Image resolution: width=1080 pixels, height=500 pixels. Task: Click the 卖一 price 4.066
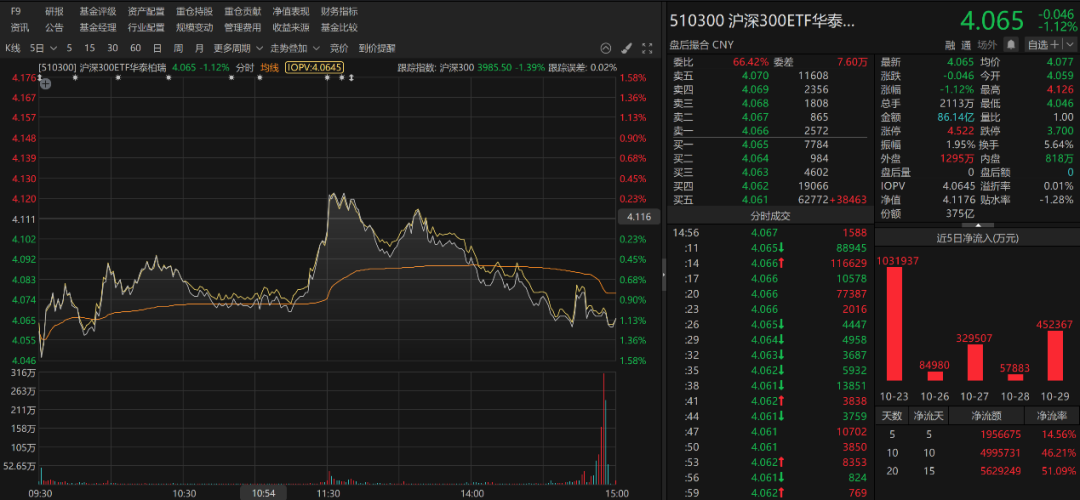(755, 130)
